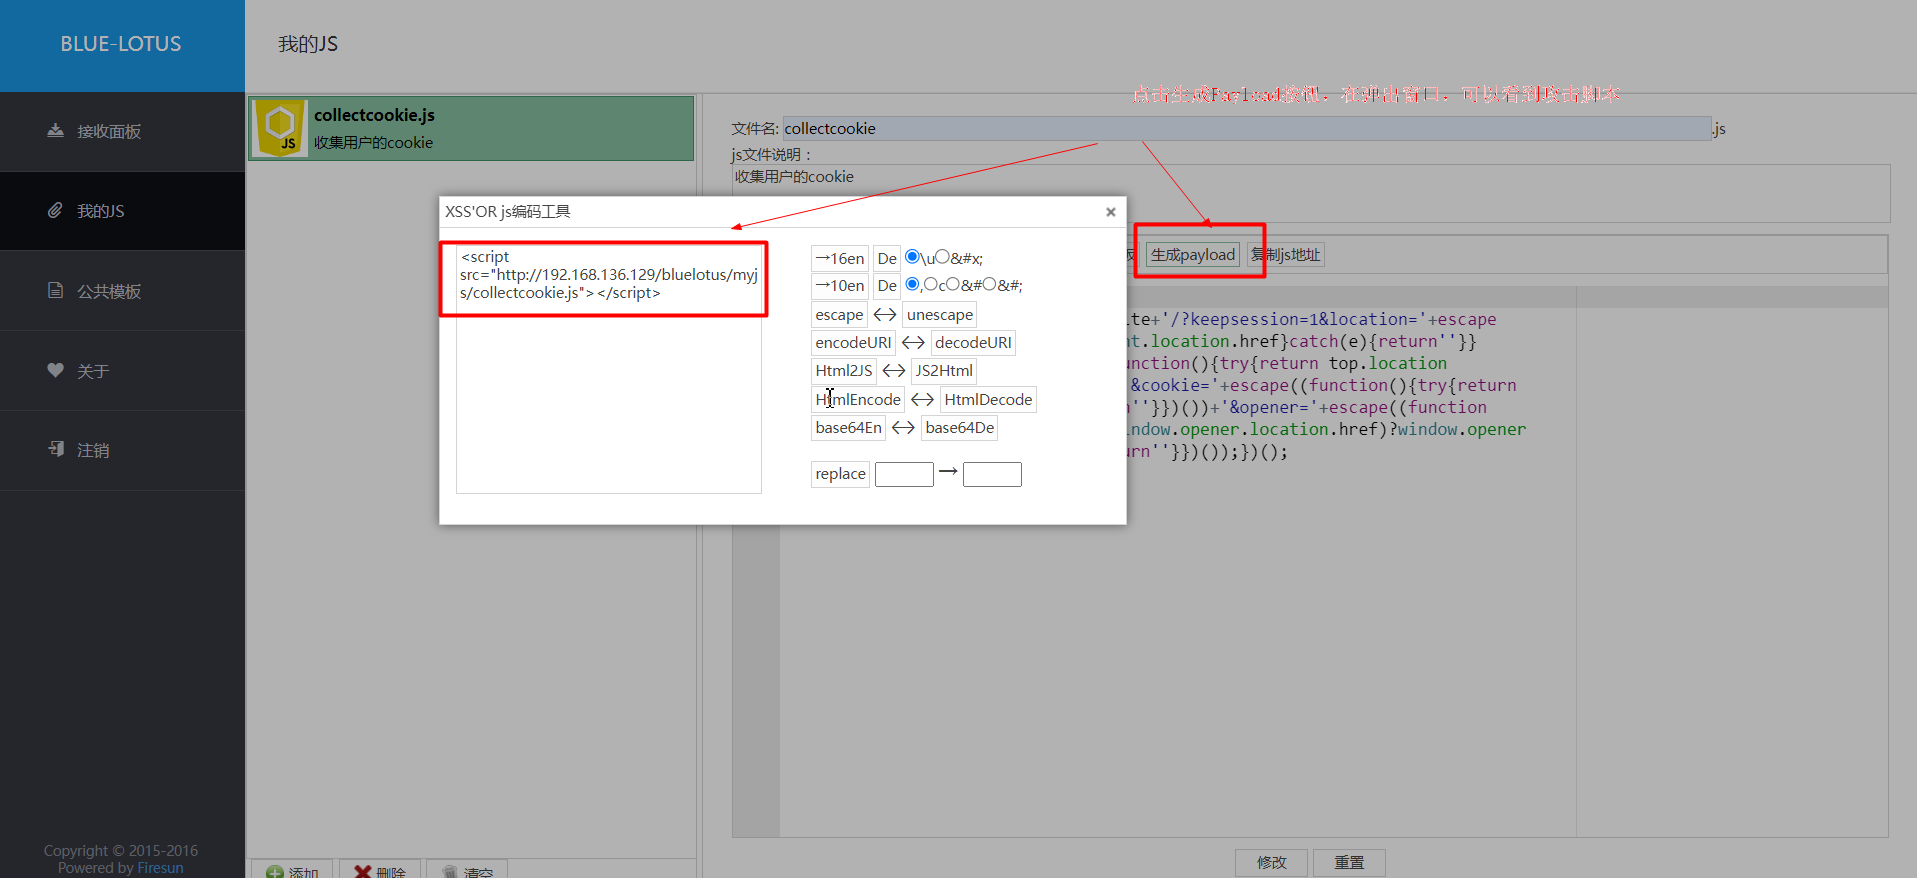The image size is (1917, 878).
Task: Select the &# radio option without semicolon
Action: 953,284
